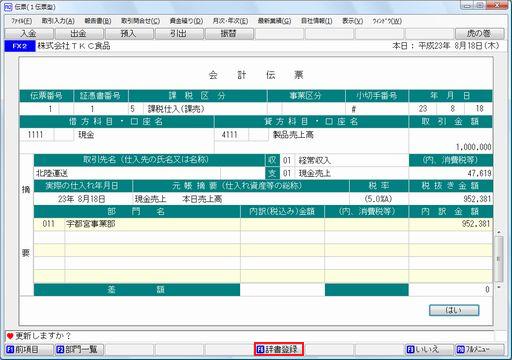Open the 表示(V) menu
This screenshot has width=512, height=360.
coord(352,21)
